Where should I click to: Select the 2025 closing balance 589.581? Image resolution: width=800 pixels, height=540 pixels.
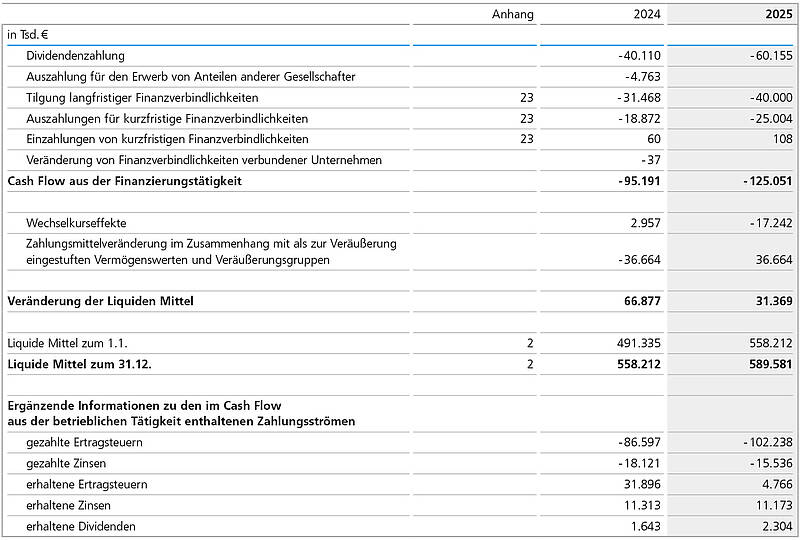coord(771,363)
